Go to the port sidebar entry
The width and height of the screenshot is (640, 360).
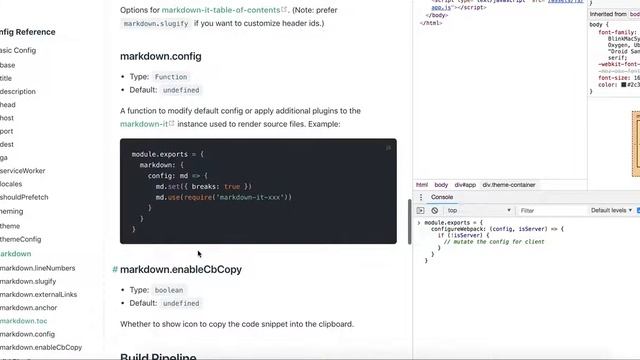7,131
